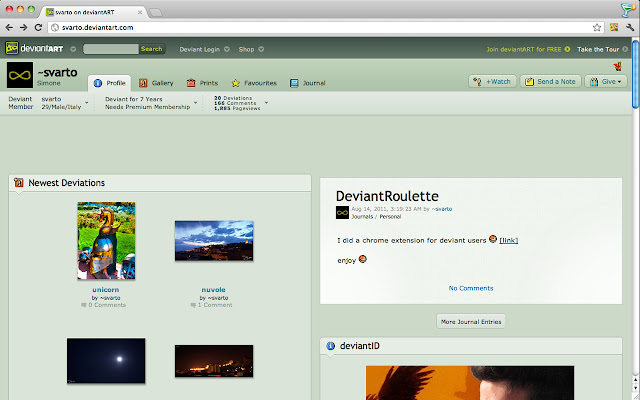640x400 pixels.
Task: Click the +Watch button
Action: click(x=492, y=81)
